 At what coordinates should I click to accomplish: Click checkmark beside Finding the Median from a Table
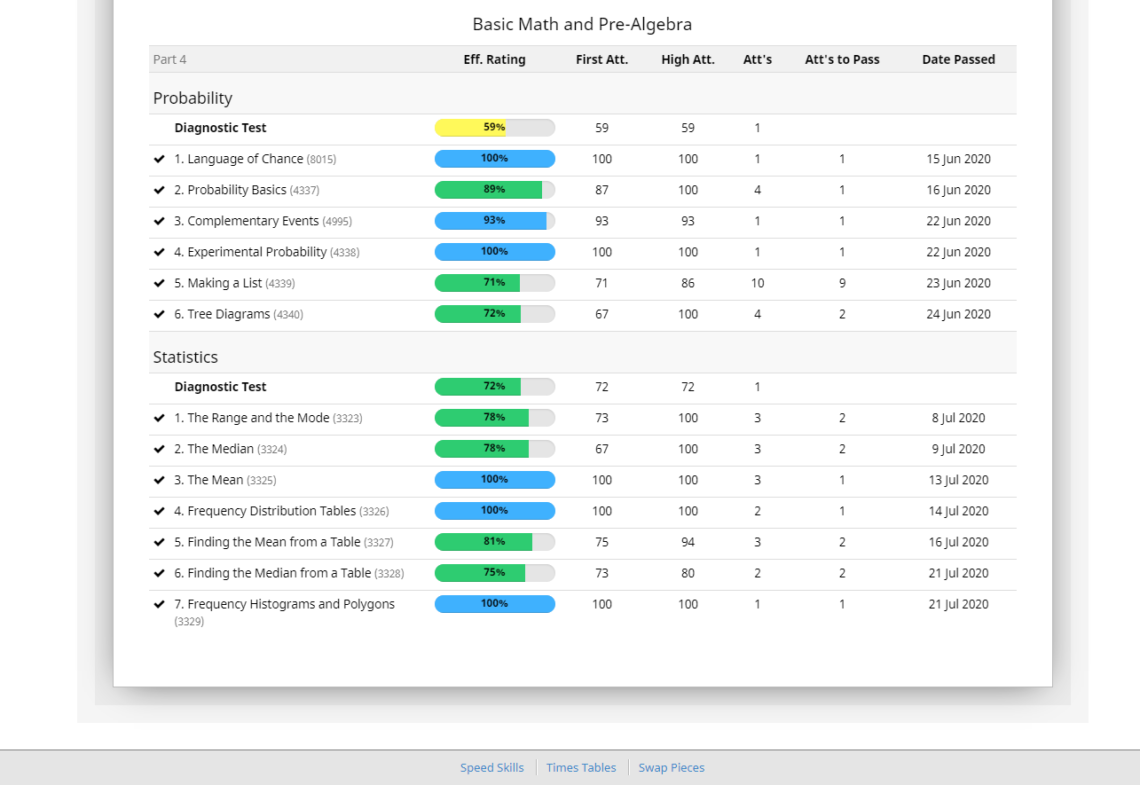(x=159, y=573)
